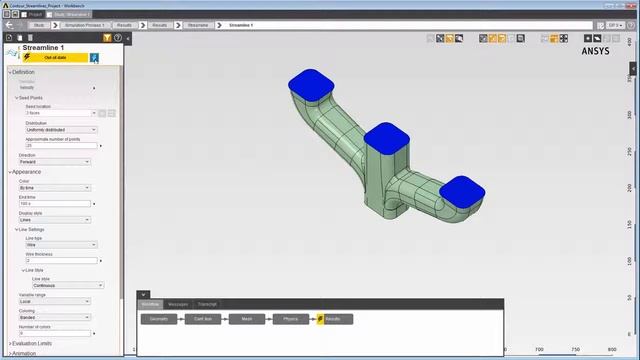This screenshot has width=640, height=360.
Task: Open the Distribution dropdown
Action: [61, 130]
